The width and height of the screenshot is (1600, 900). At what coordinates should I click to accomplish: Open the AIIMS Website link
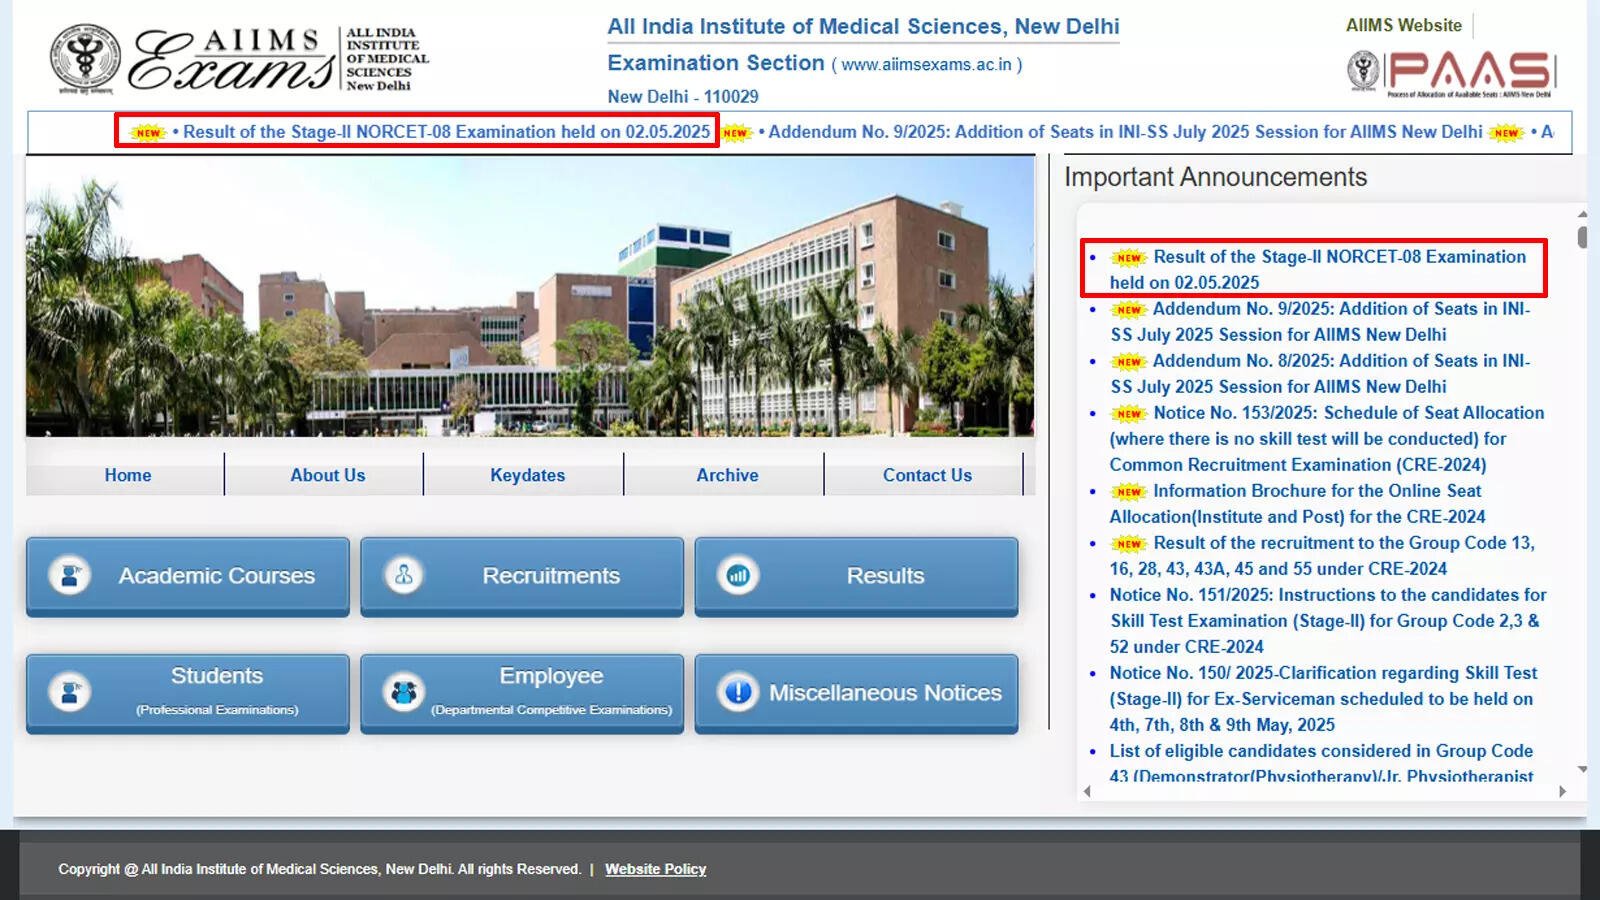click(1403, 25)
